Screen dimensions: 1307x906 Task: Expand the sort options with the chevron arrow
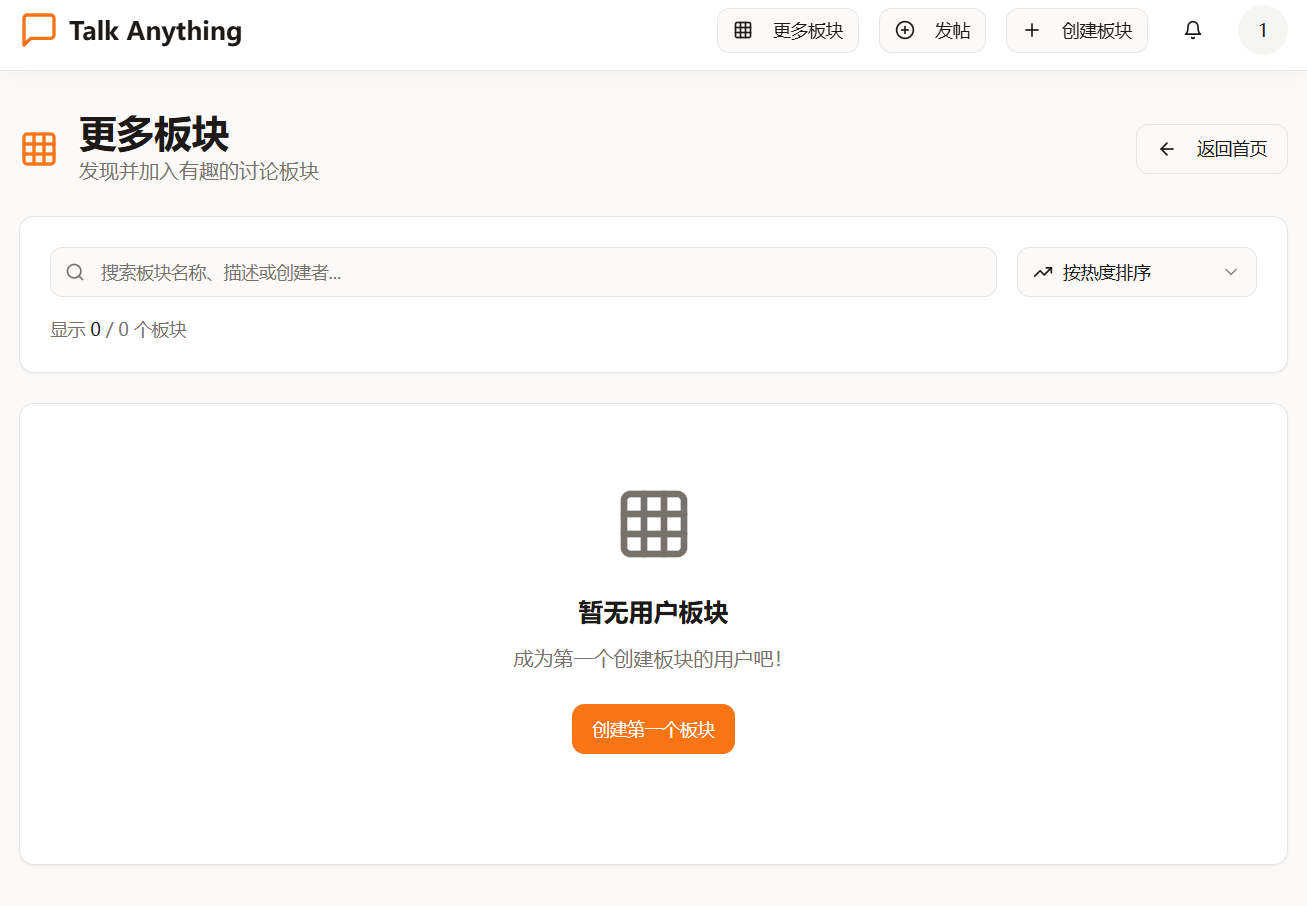click(x=1231, y=271)
